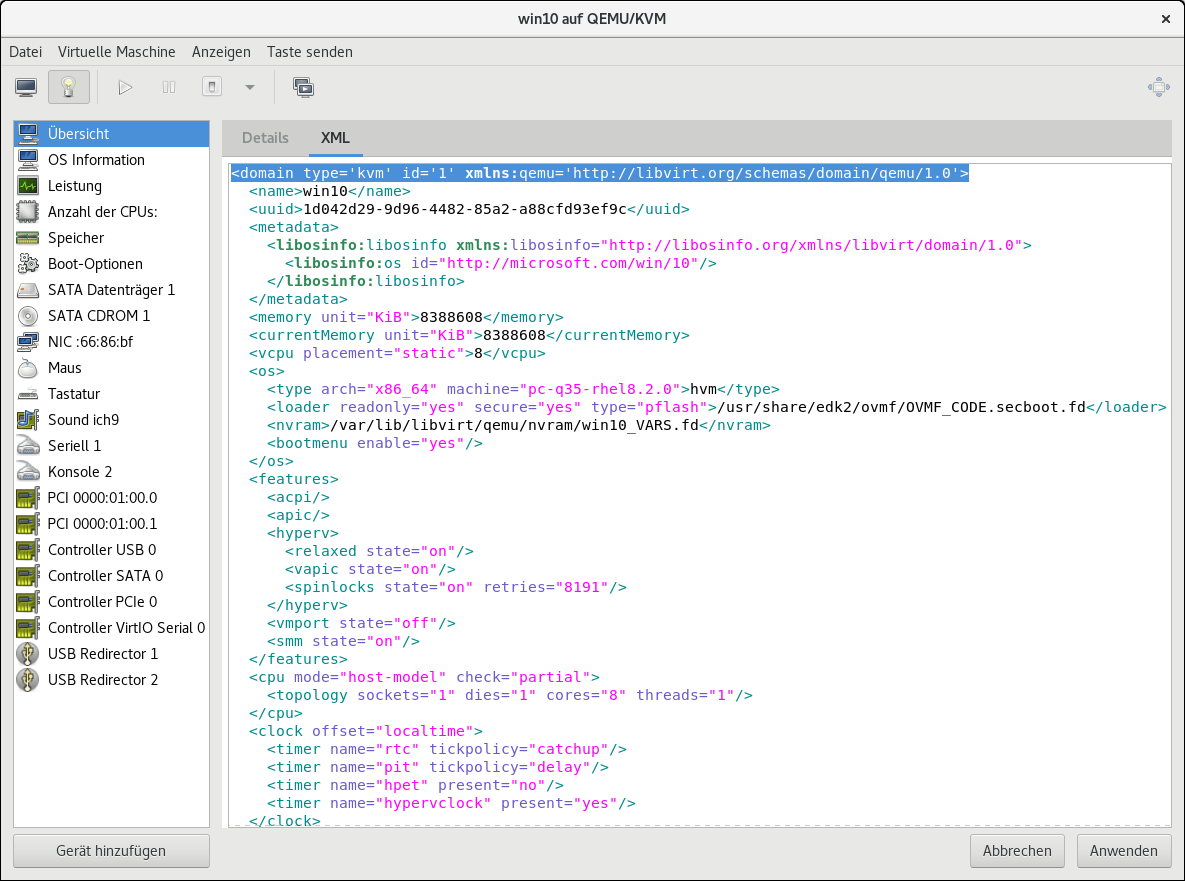
Task: Click the clock offset localtime line
Action: pos(366,731)
